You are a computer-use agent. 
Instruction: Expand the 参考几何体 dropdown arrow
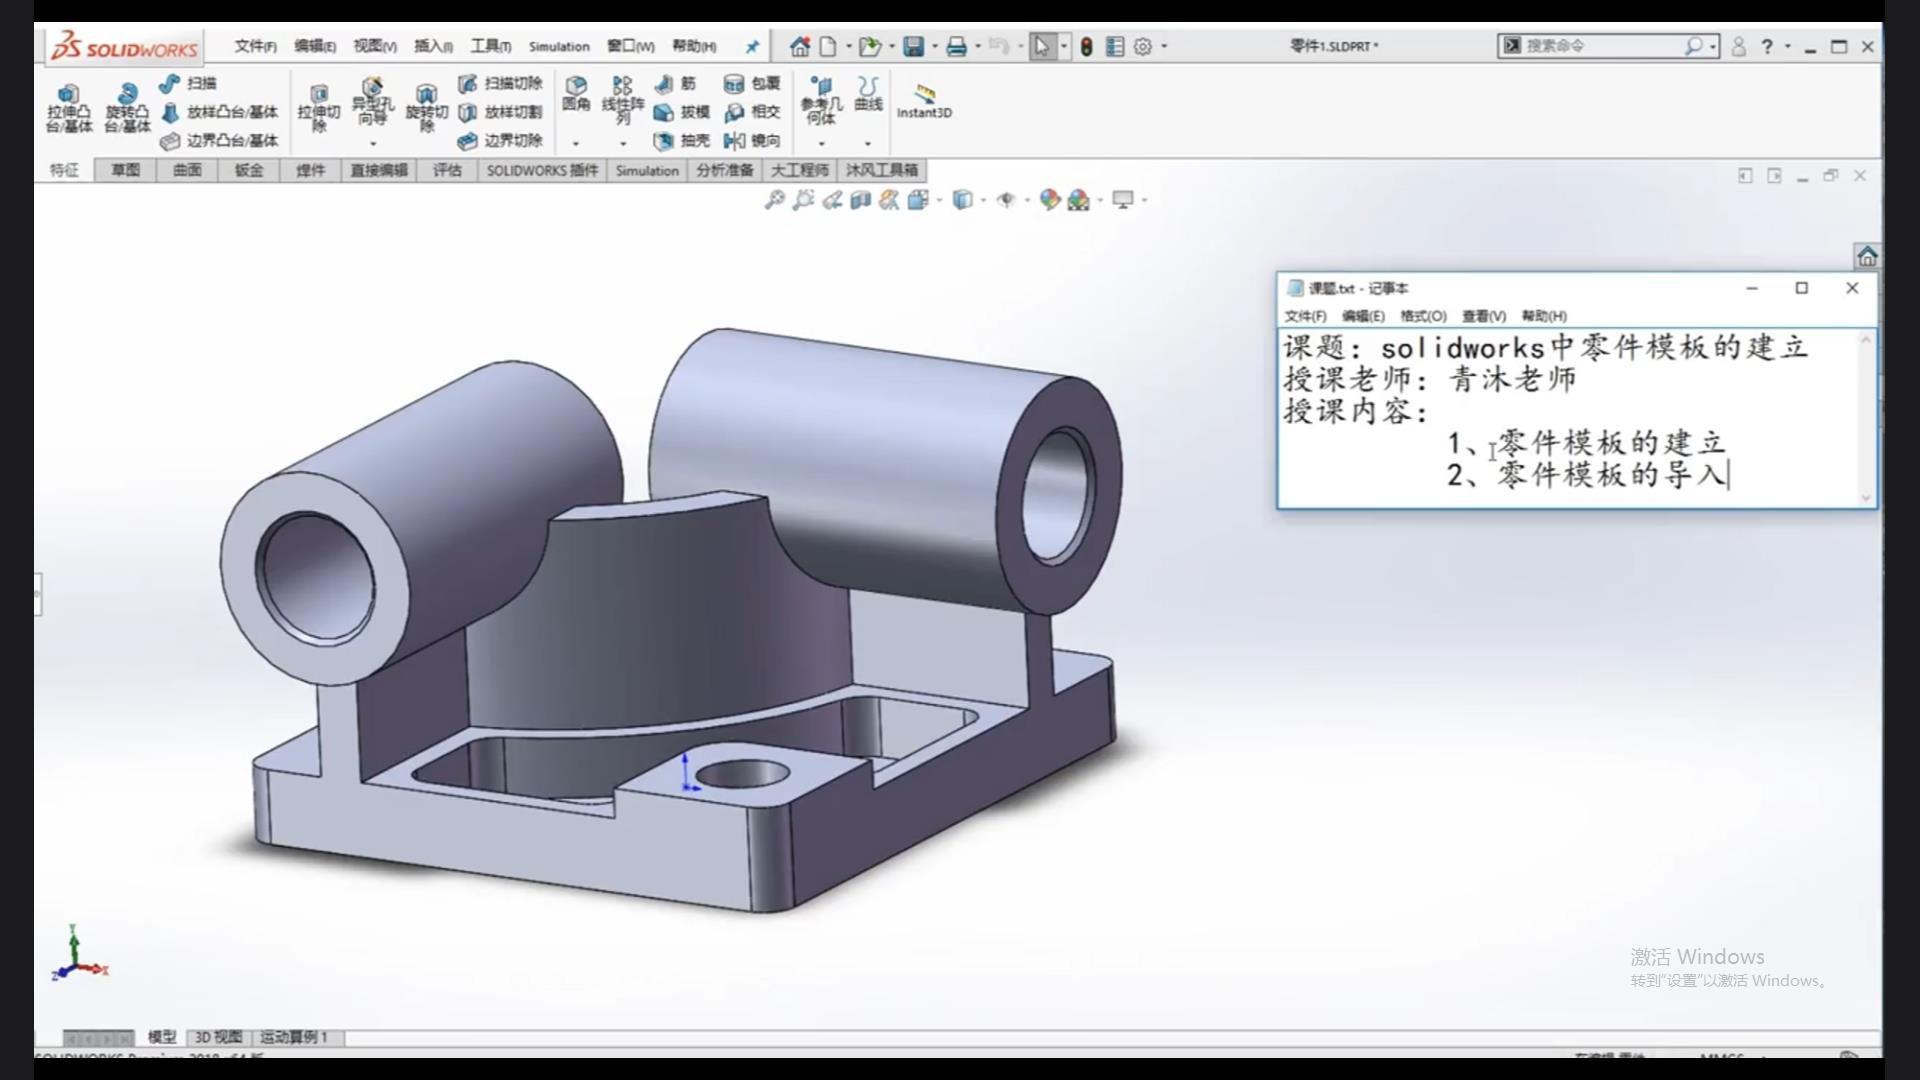point(821,144)
